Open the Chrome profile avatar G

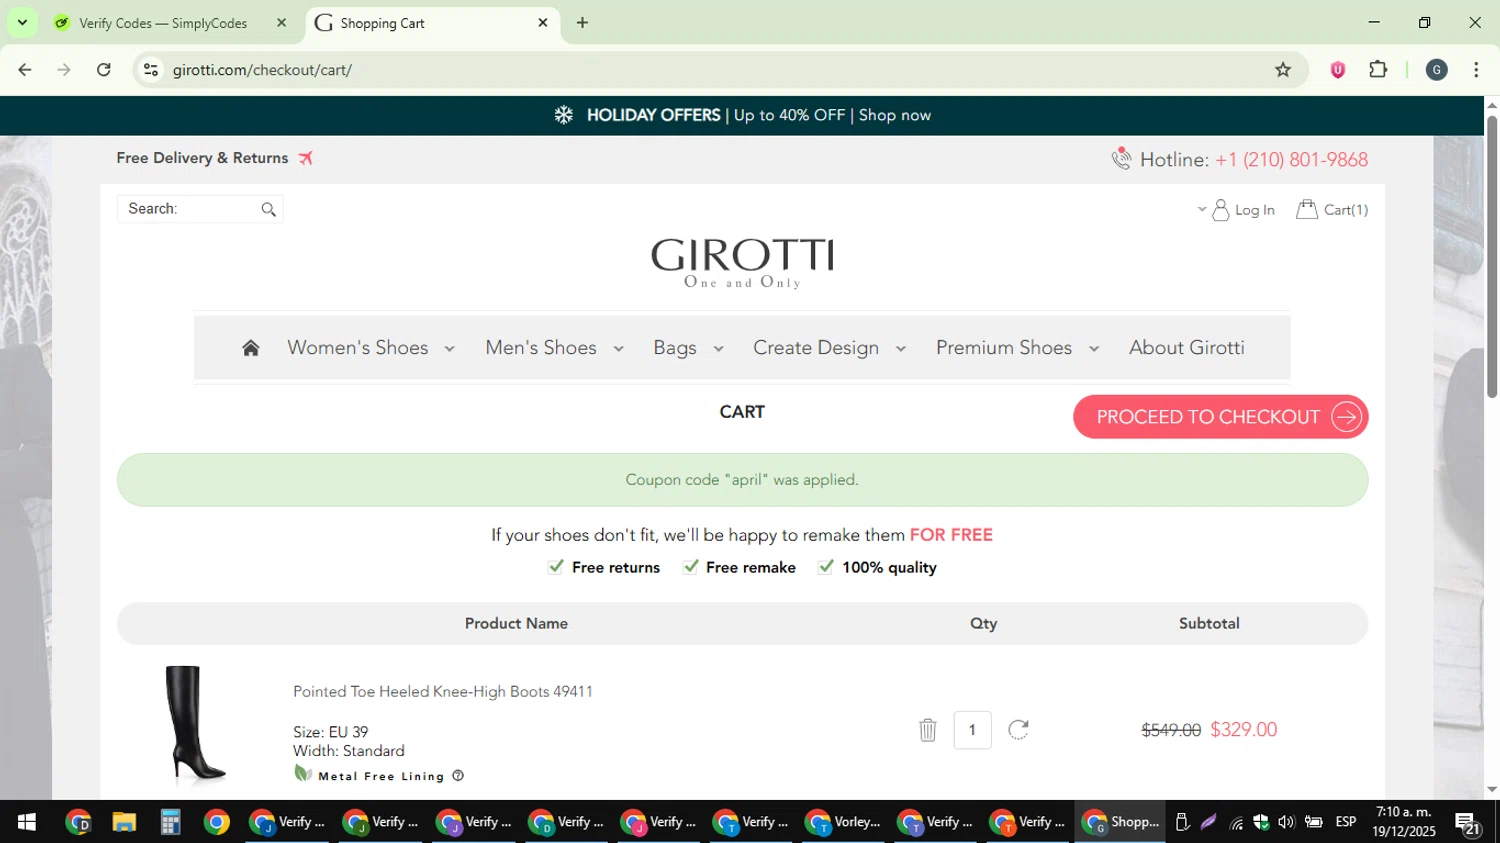click(x=1437, y=70)
